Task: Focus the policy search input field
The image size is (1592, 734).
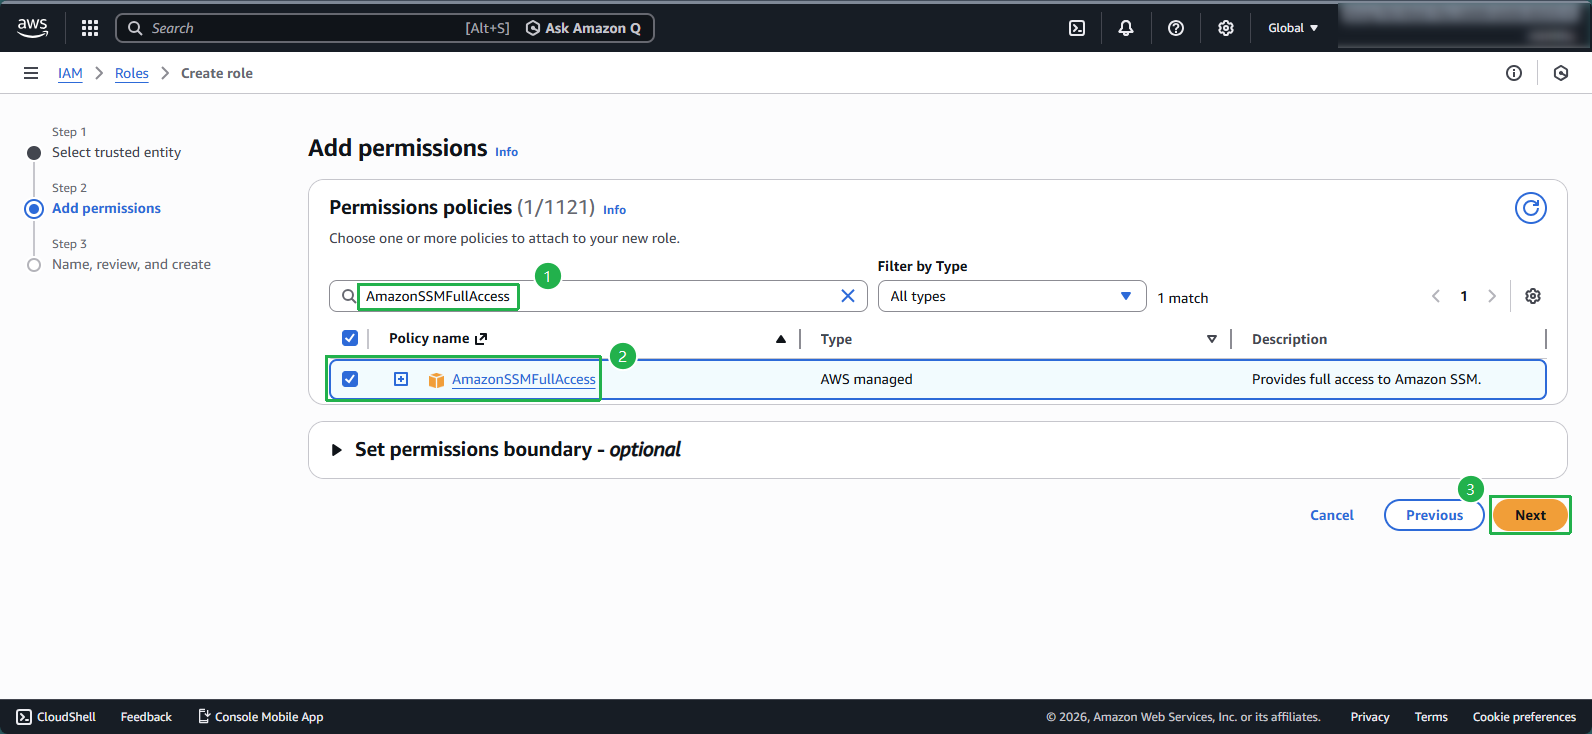Action: pyautogui.click(x=598, y=296)
